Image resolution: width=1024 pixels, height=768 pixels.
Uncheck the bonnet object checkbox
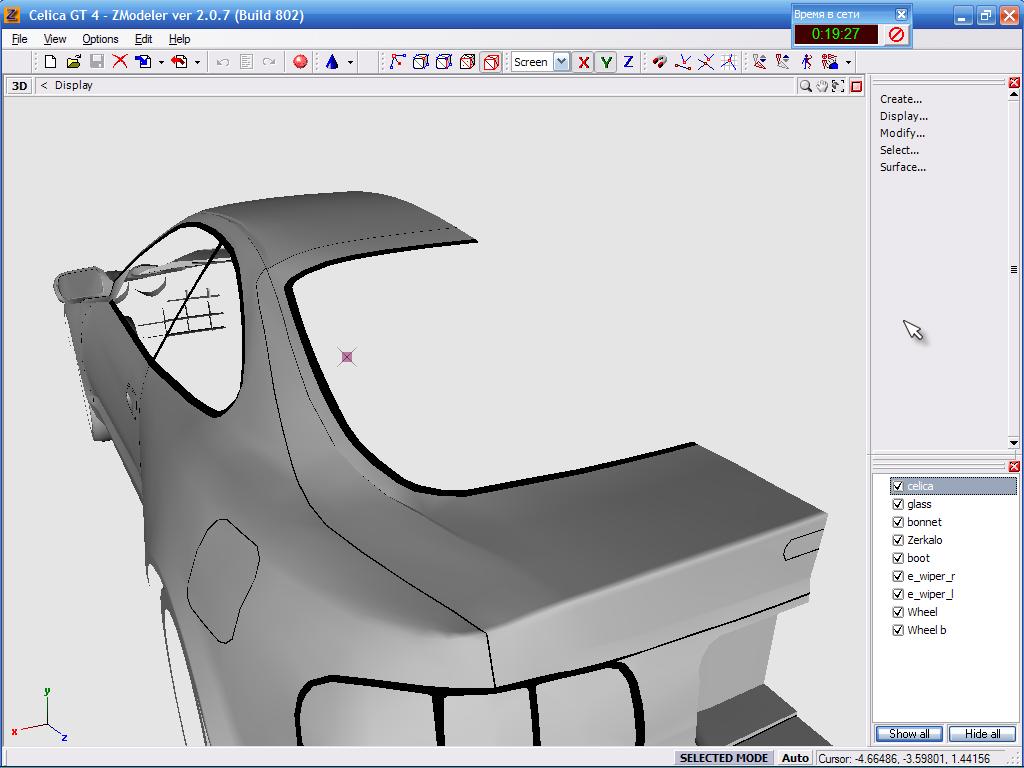click(x=898, y=522)
